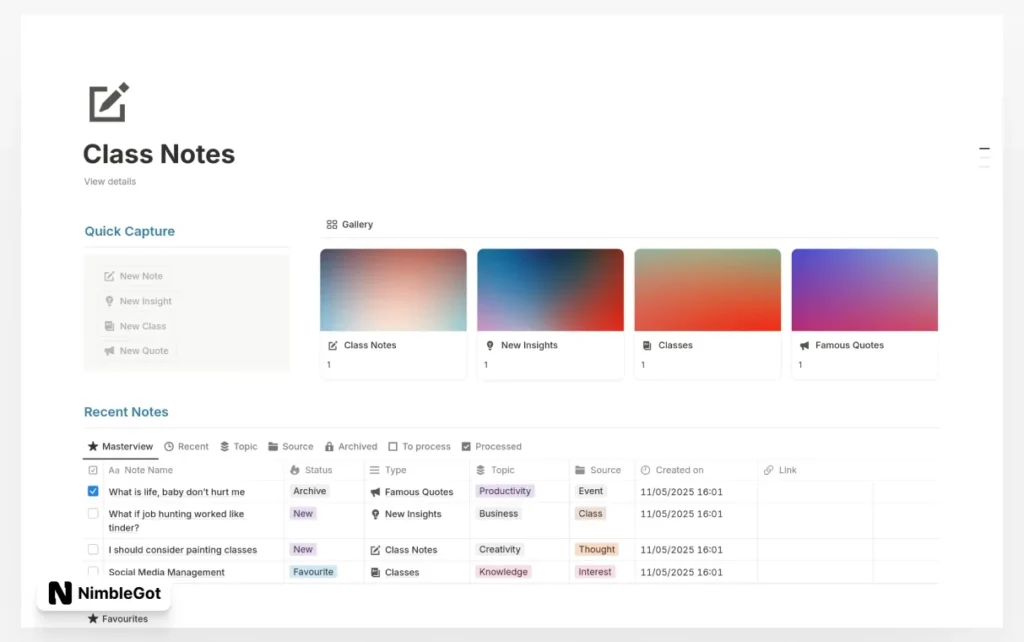Click the Source column header
The image size is (1024, 642).
pos(598,470)
